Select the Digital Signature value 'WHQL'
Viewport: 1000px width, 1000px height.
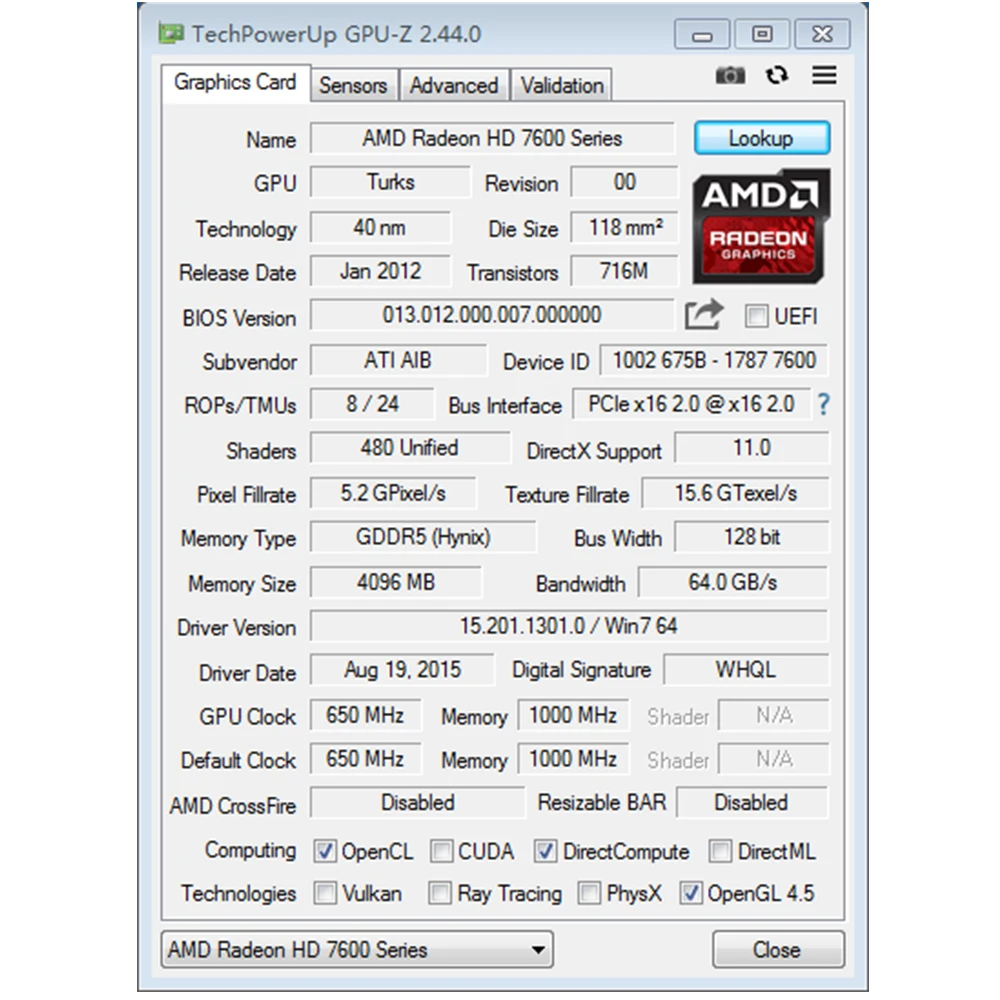point(746,670)
